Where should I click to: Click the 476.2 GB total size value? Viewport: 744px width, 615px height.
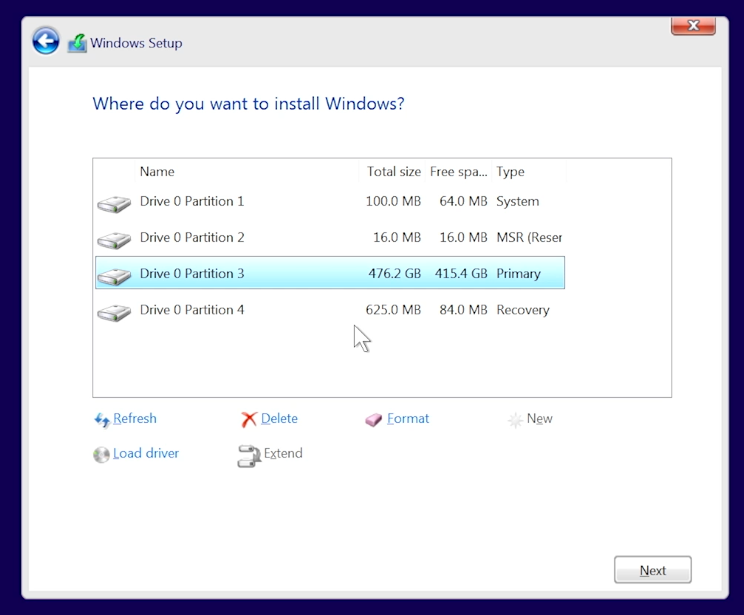pyautogui.click(x=394, y=273)
